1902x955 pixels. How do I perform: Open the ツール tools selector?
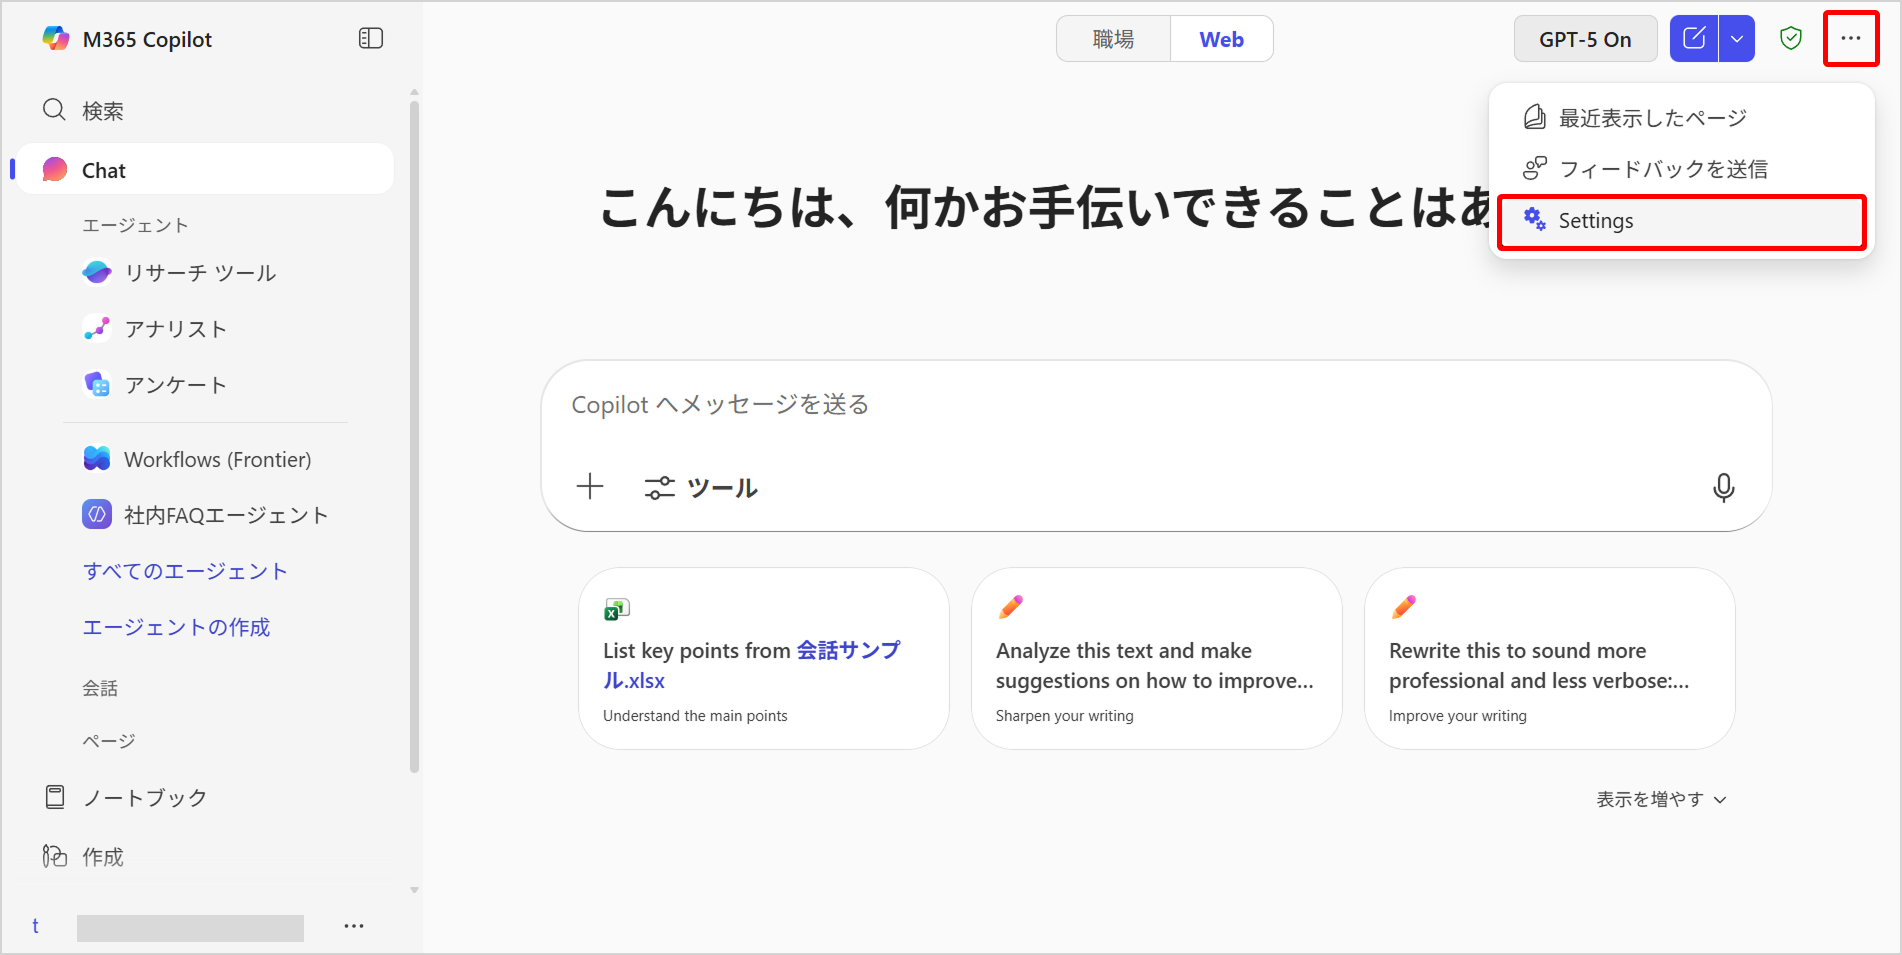(701, 488)
